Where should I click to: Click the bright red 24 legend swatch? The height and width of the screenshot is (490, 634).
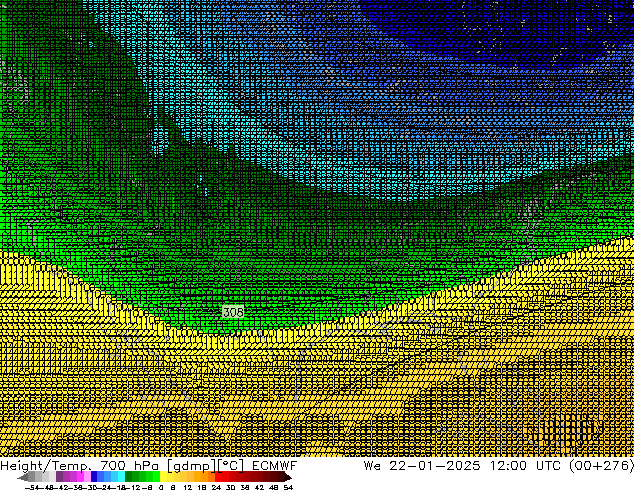218,476
